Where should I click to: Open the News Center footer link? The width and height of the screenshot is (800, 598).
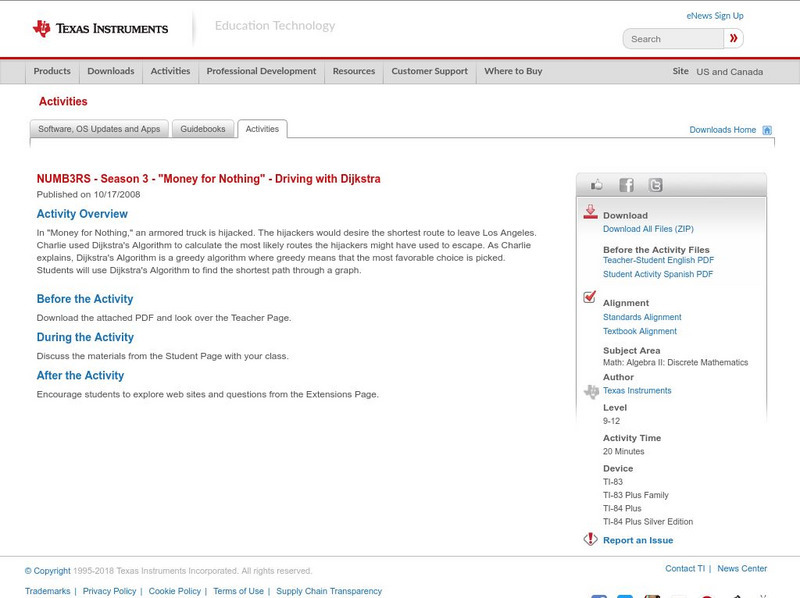742,568
